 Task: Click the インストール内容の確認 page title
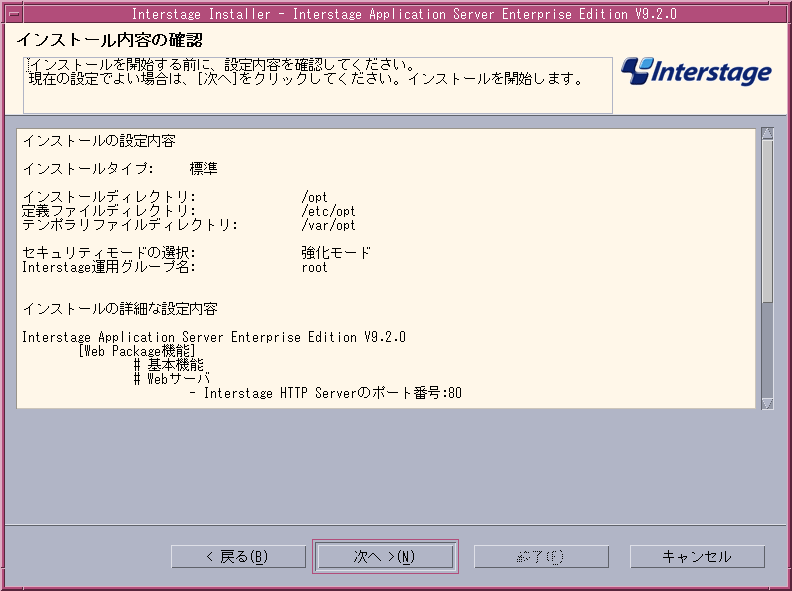tap(110, 40)
